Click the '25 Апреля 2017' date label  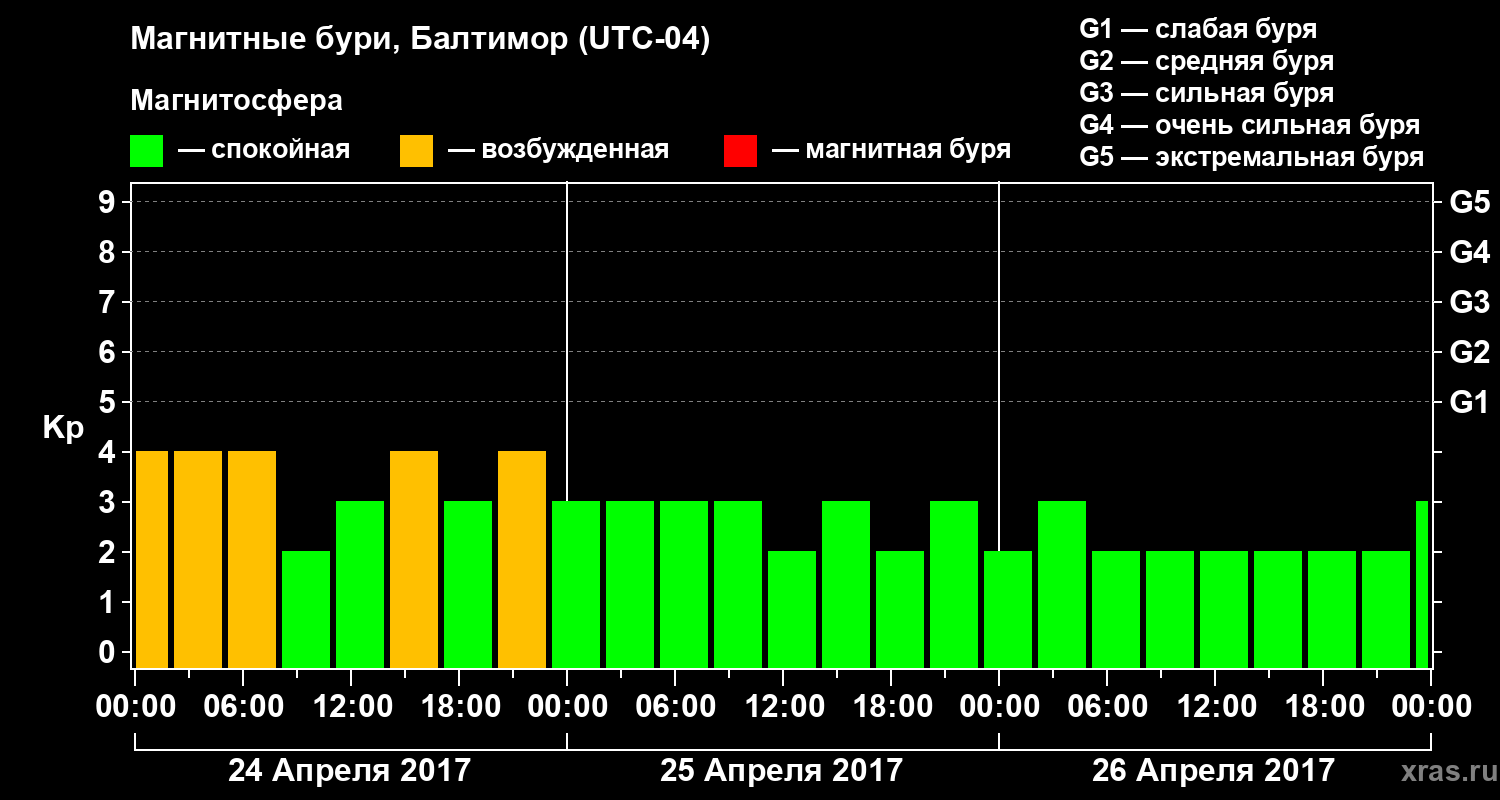781,771
